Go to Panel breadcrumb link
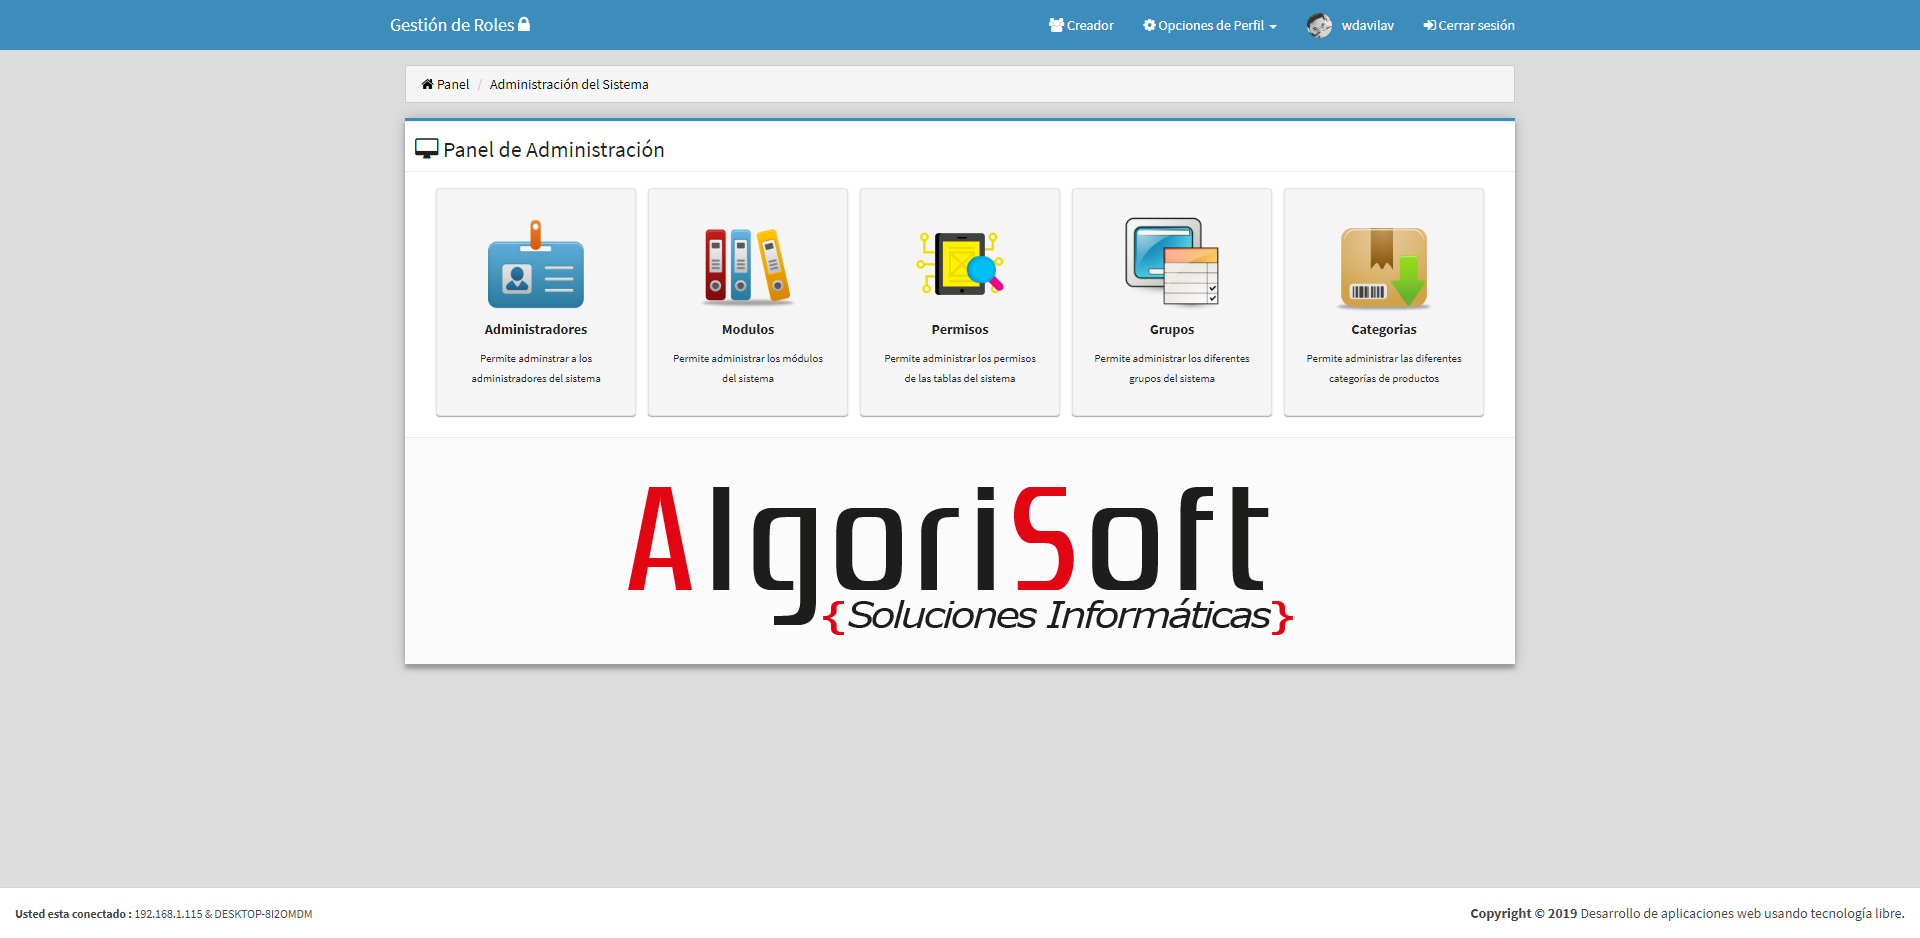 (453, 85)
